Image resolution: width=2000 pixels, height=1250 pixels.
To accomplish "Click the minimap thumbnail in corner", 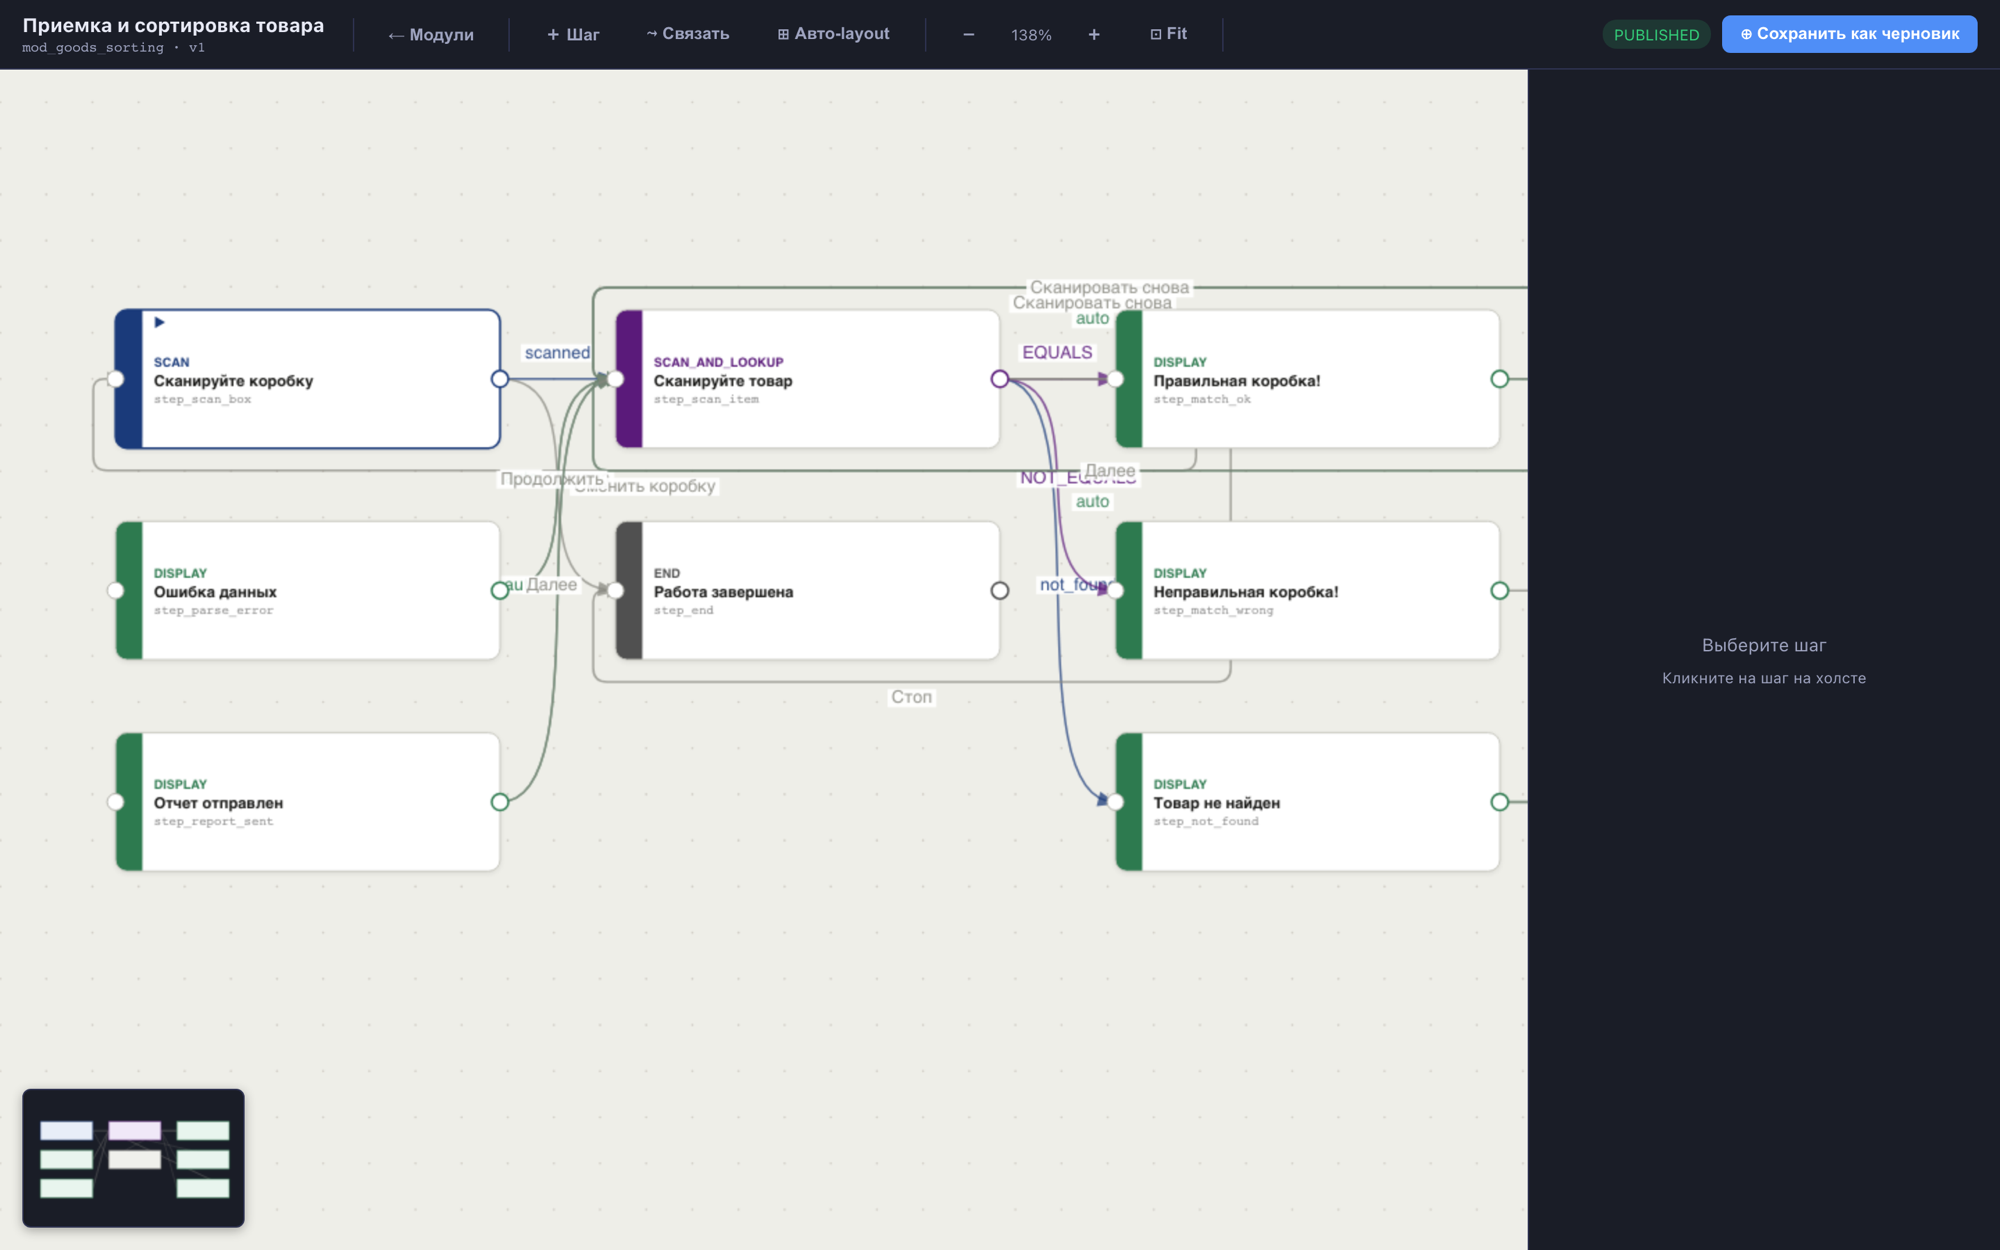I will click(x=133, y=1158).
